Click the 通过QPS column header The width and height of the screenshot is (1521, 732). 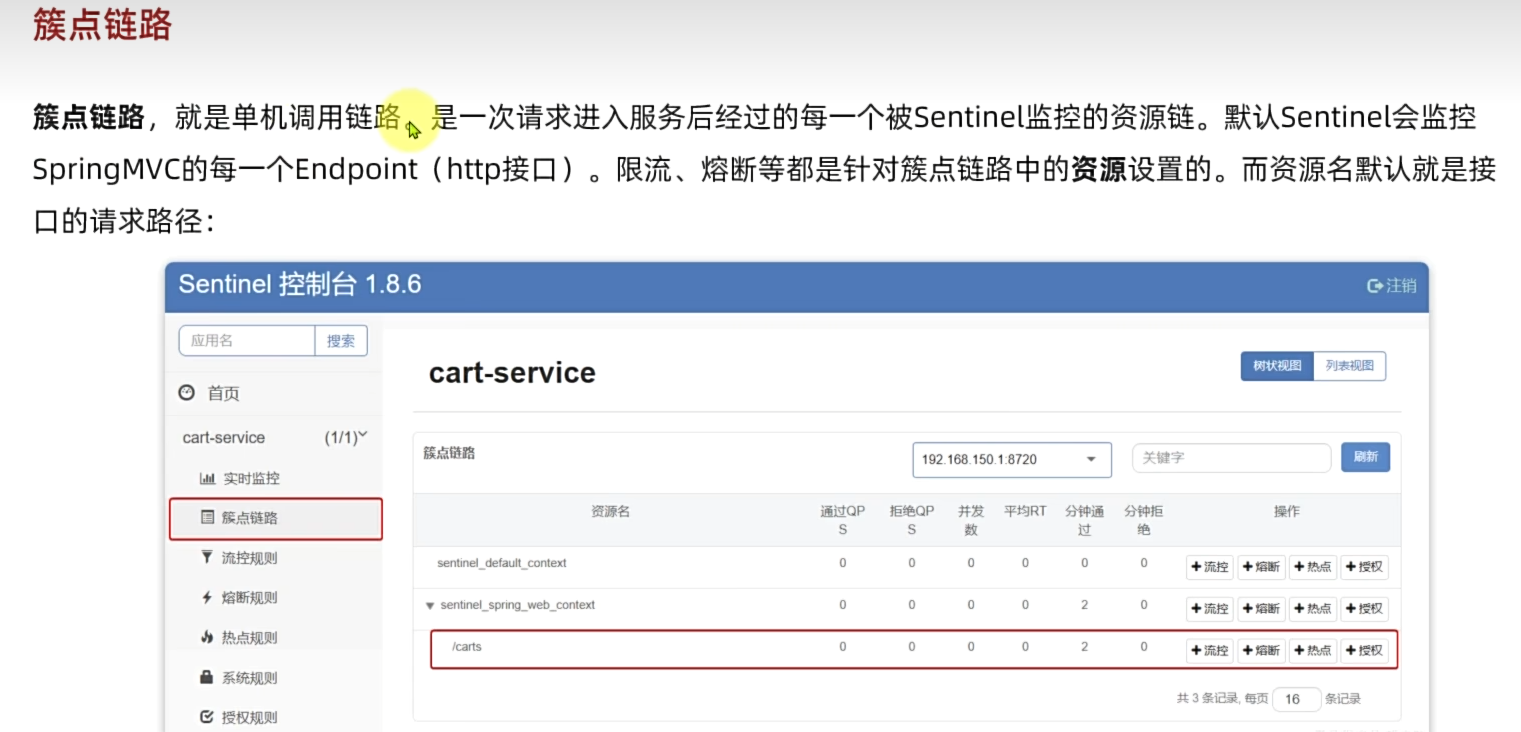tap(843, 520)
